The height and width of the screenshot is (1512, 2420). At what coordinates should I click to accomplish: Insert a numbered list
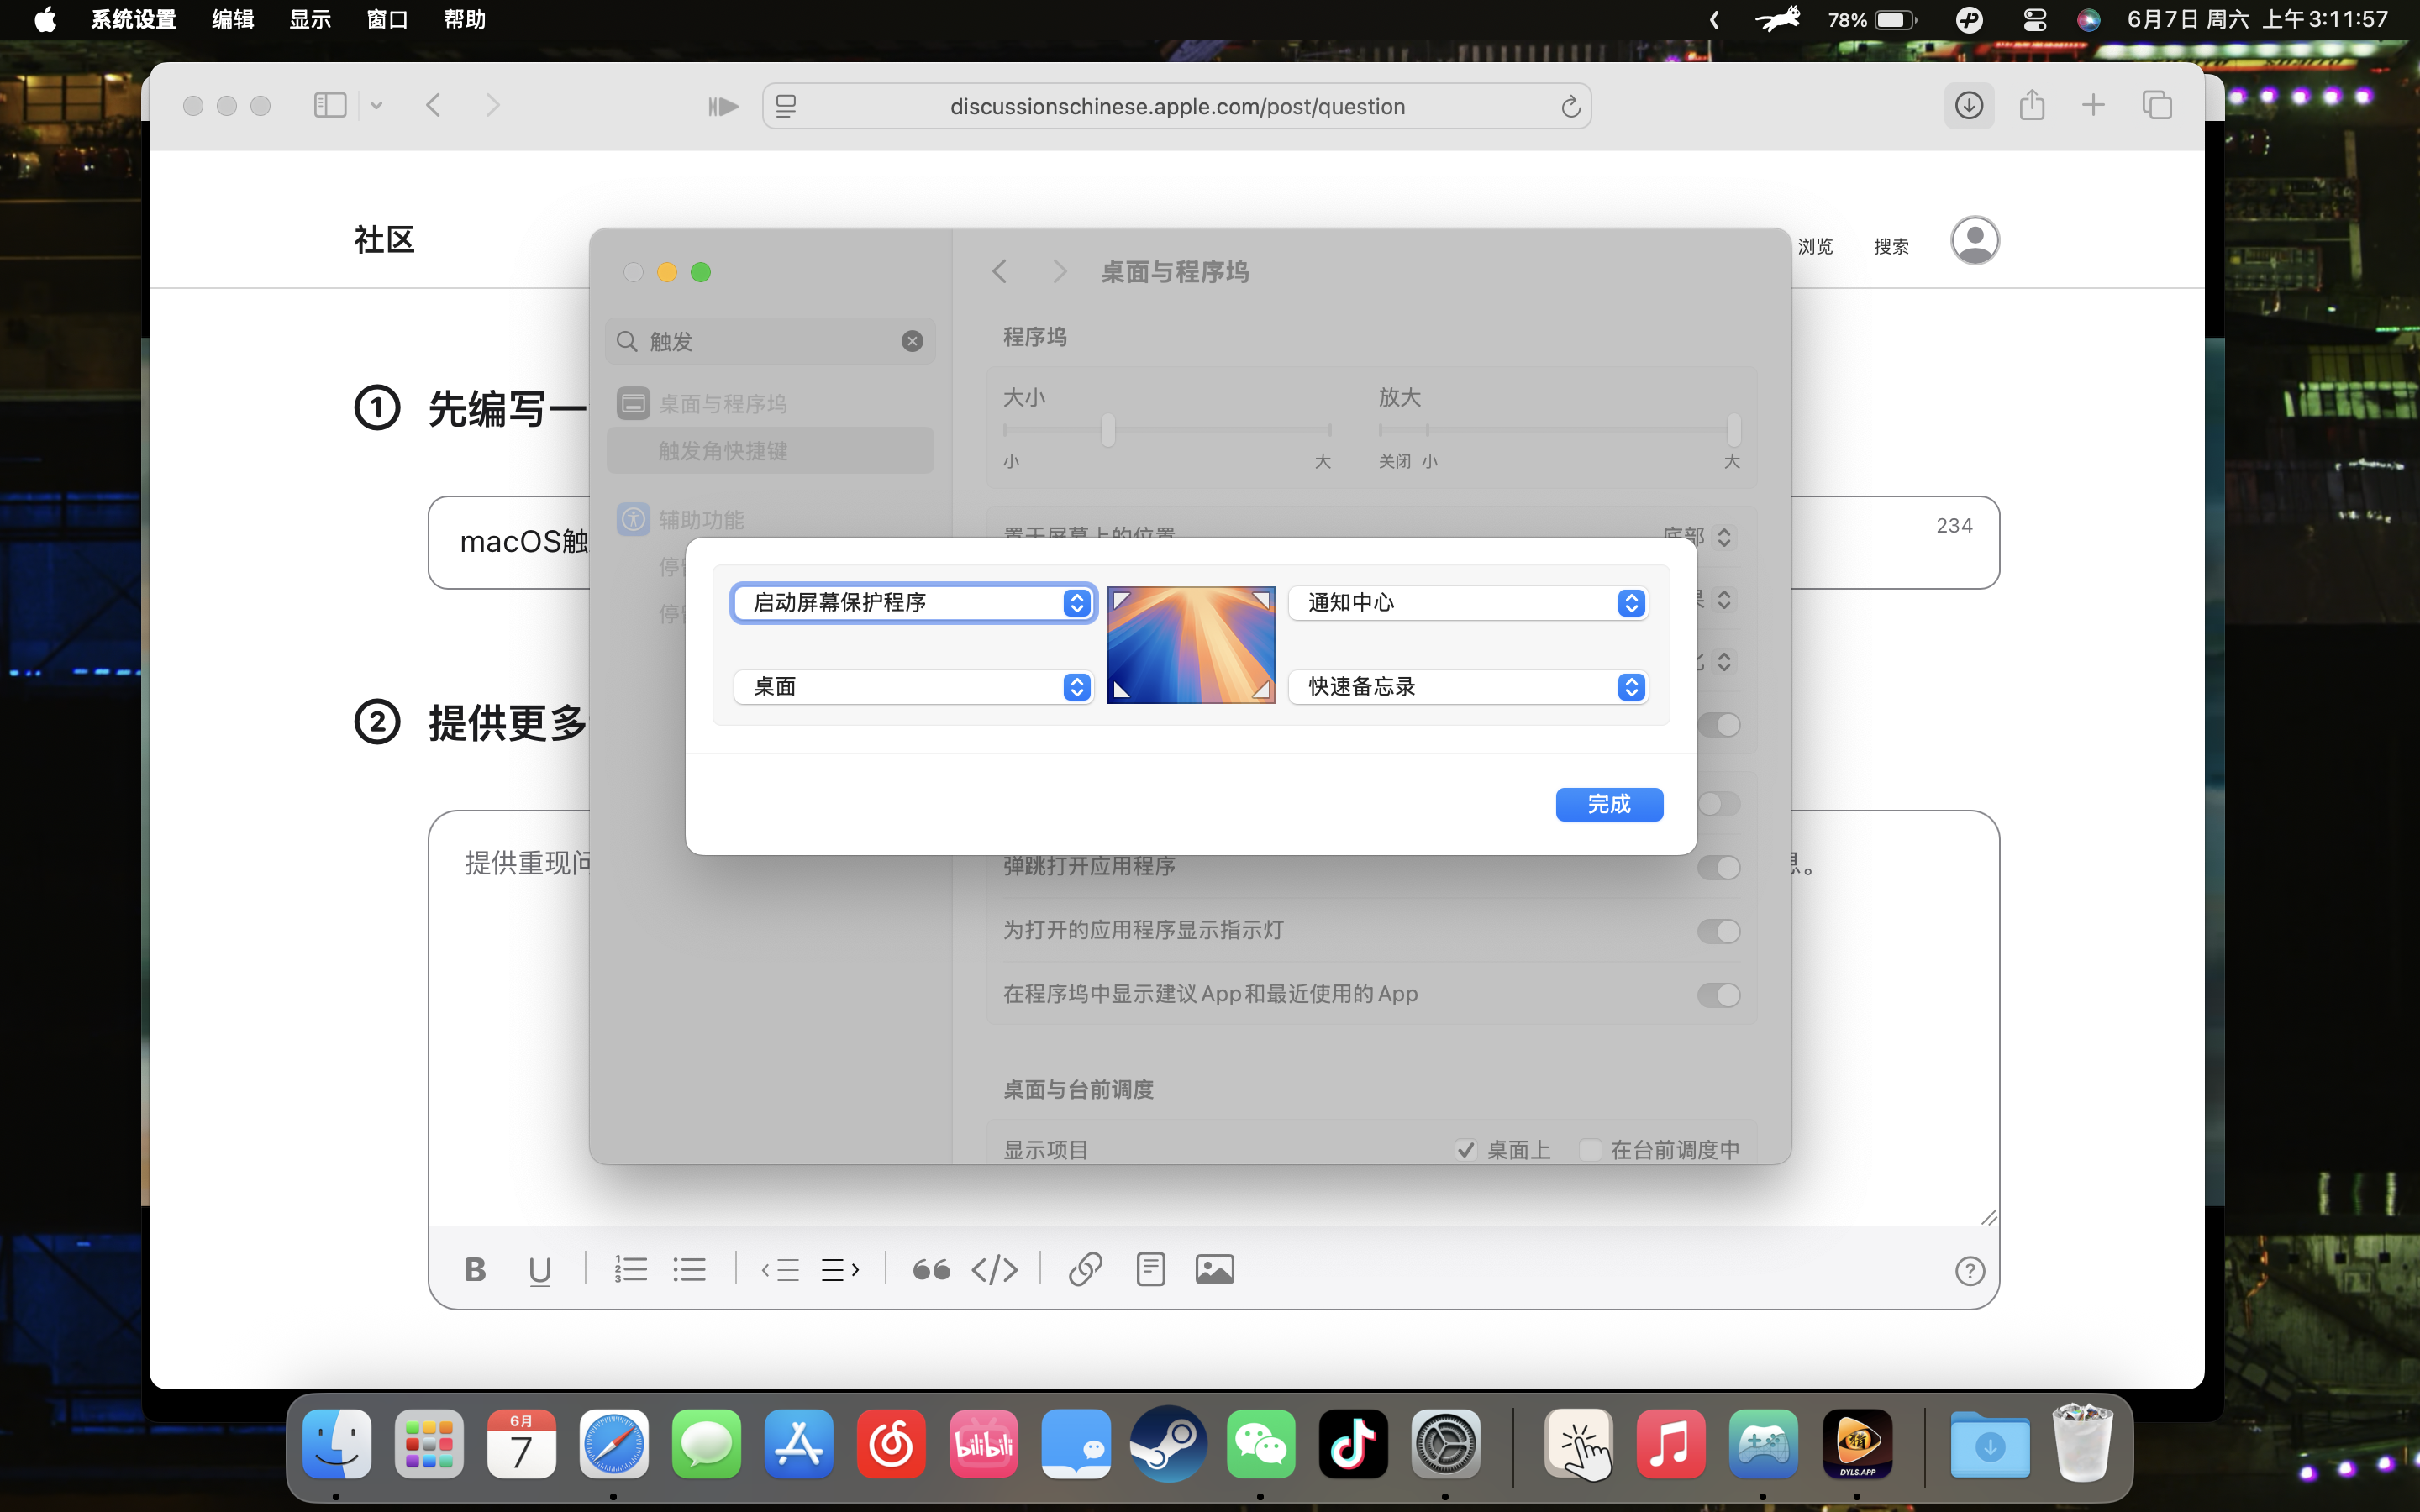630,1270
